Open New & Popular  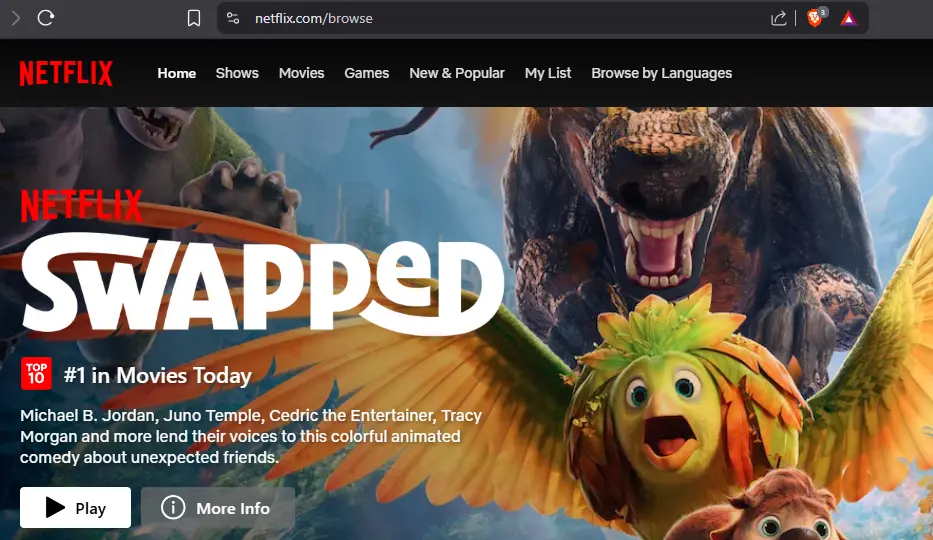tap(457, 73)
